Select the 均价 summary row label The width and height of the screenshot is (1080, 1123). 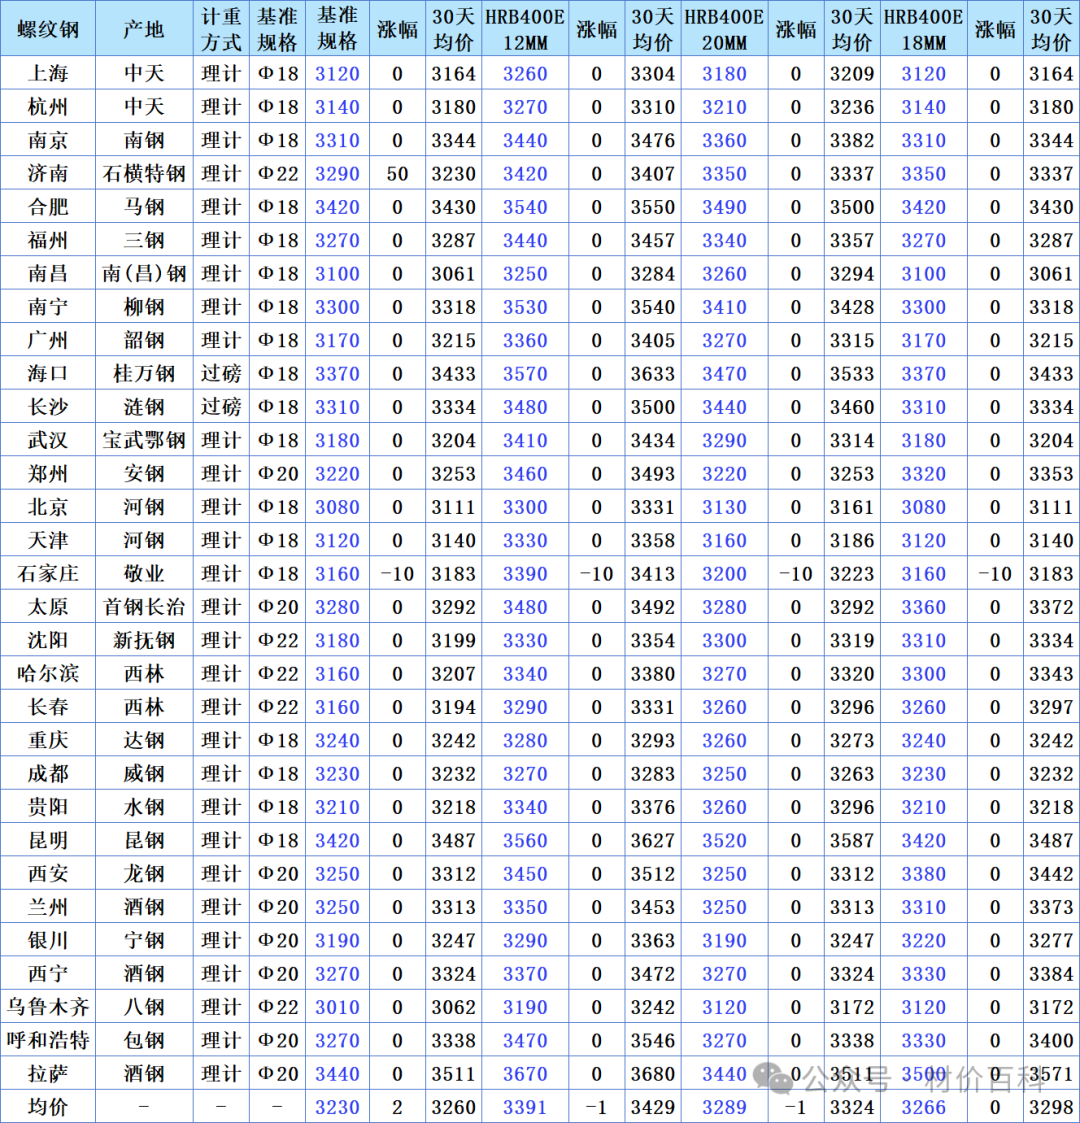(48, 1107)
